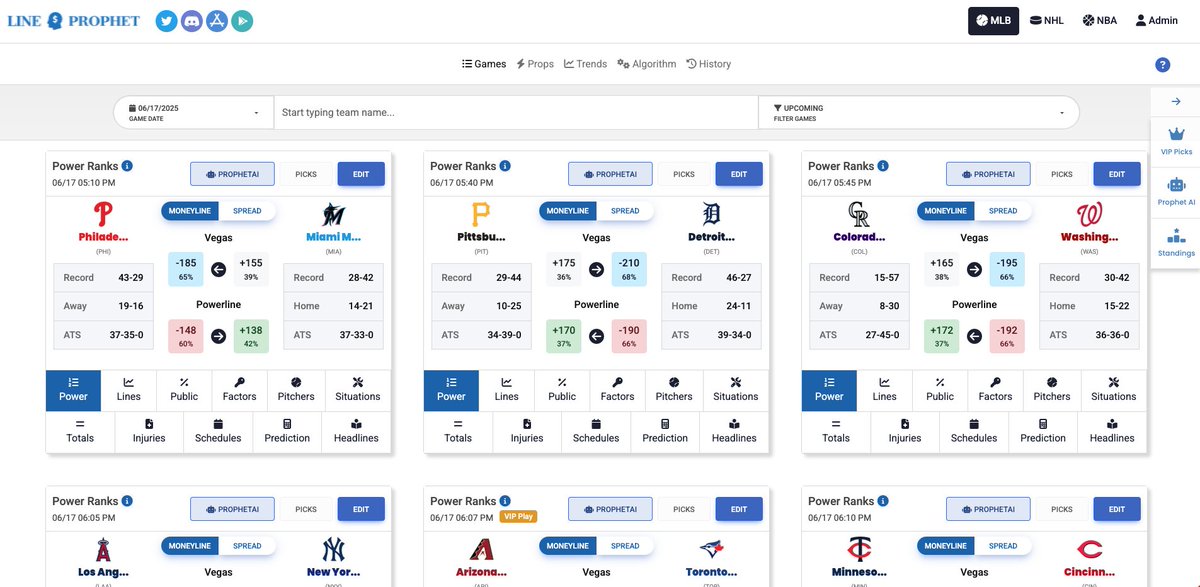Click Vegas arrow in Philadelphia-Miami card
Viewport: 1200px width, 587px height.
(219, 269)
